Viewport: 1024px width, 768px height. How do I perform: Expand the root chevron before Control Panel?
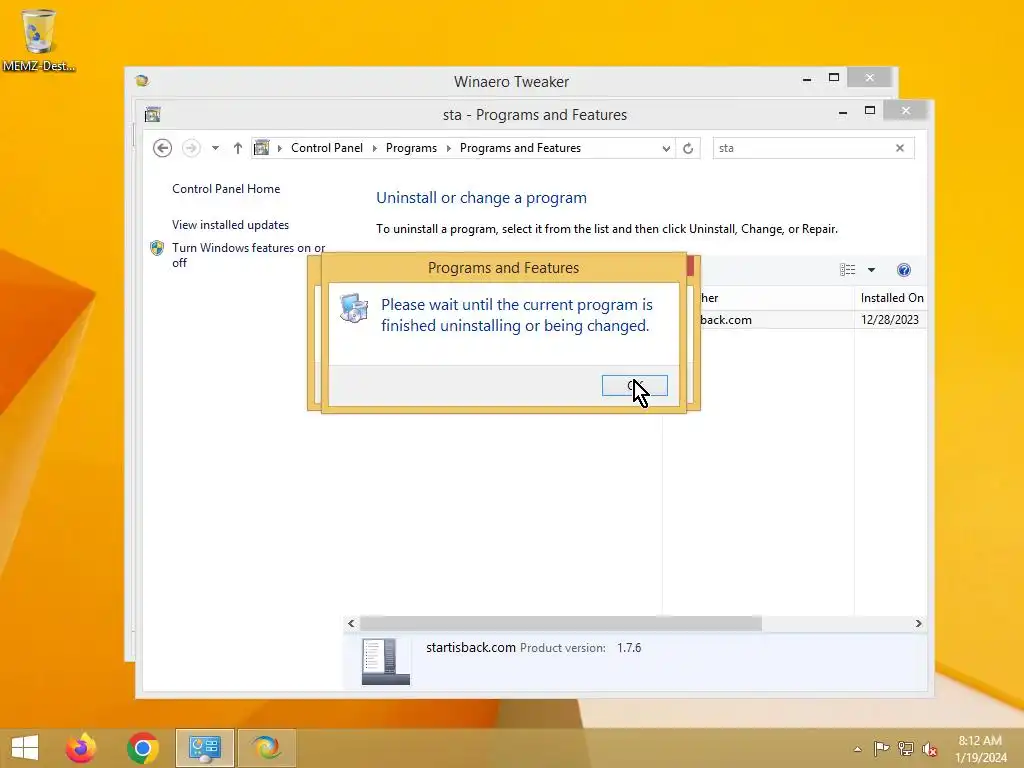click(280, 148)
